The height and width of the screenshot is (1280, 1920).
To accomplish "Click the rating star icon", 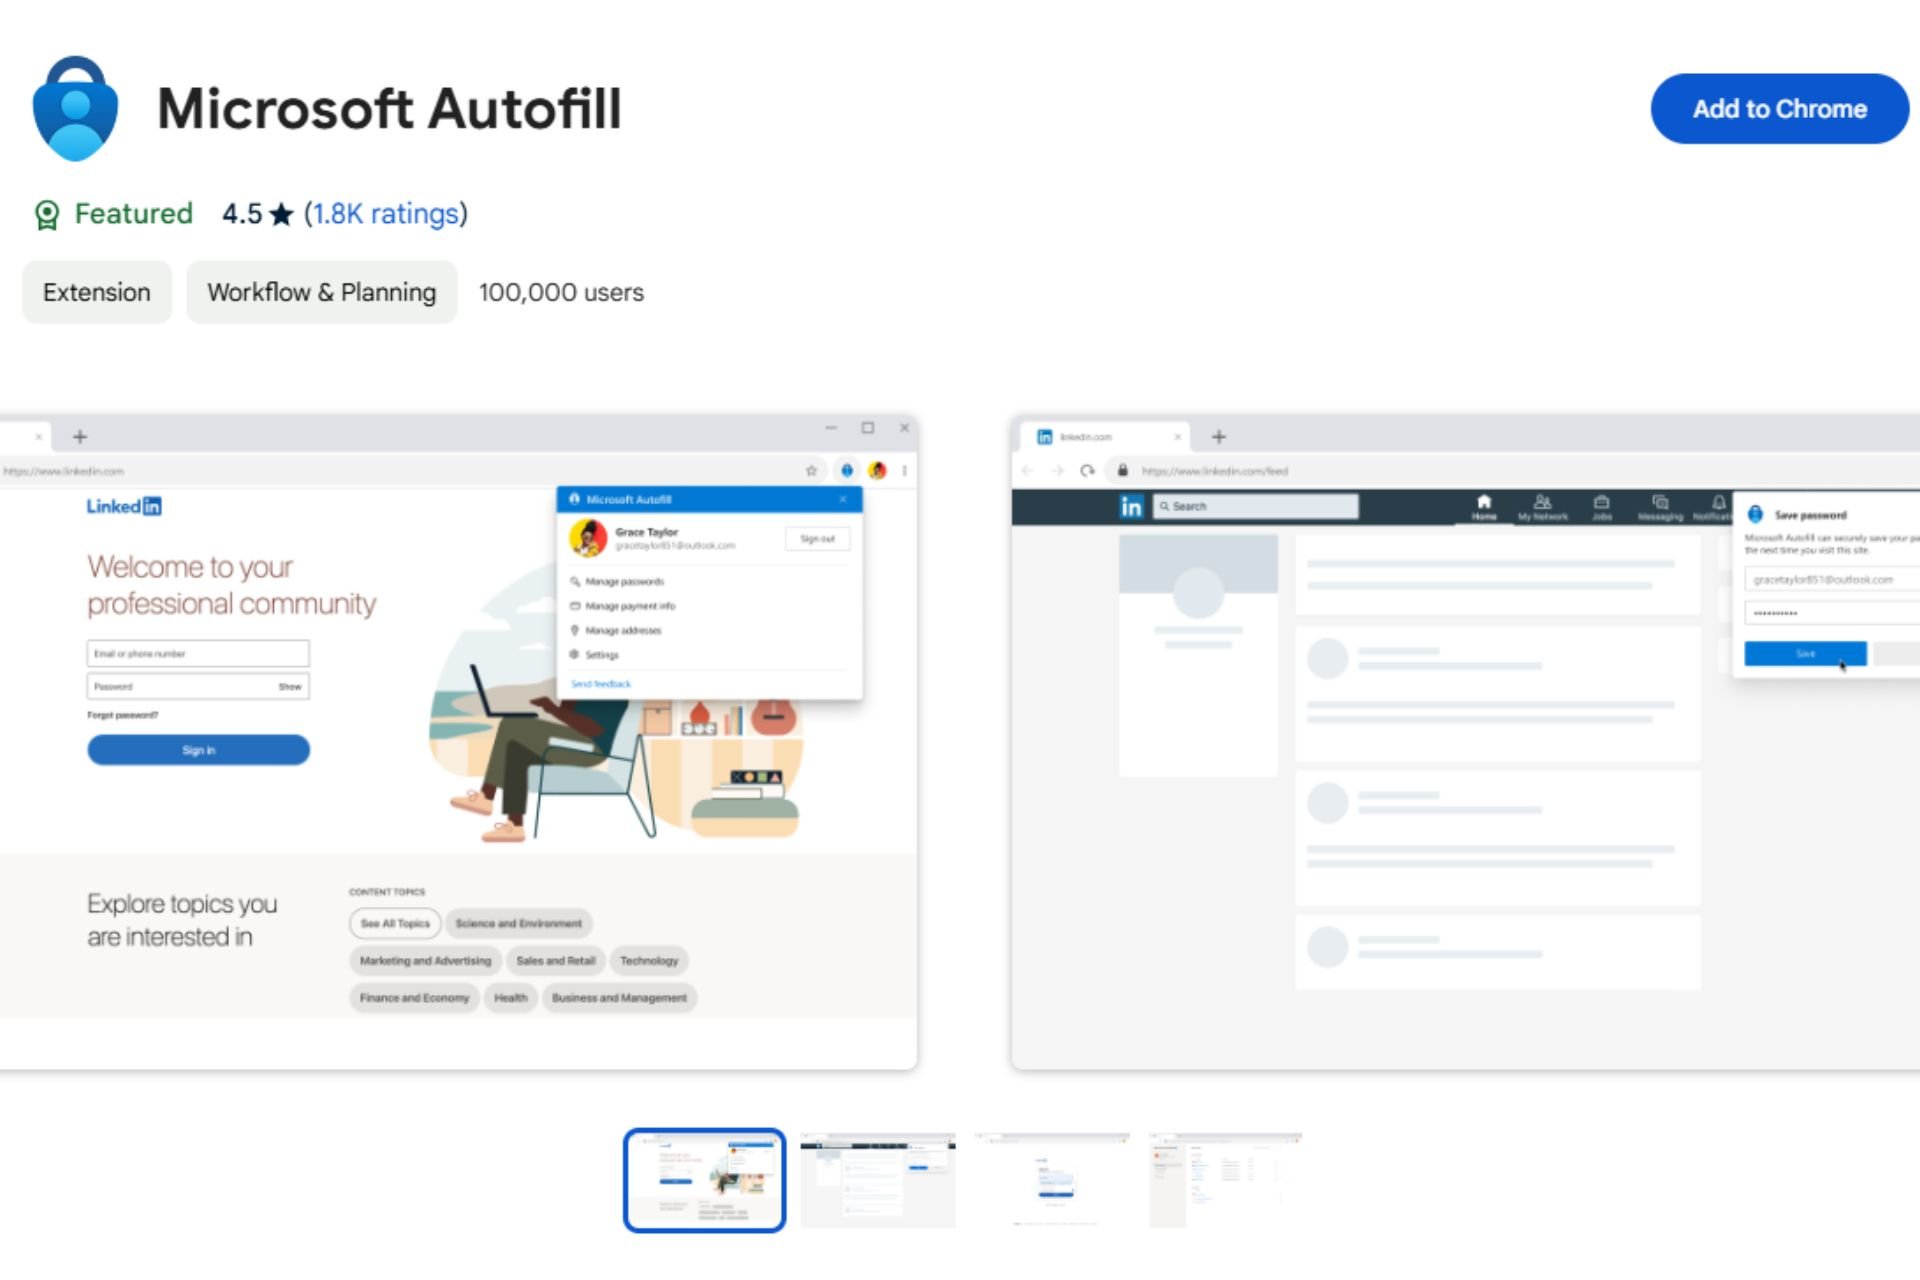I will pyautogui.click(x=282, y=214).
